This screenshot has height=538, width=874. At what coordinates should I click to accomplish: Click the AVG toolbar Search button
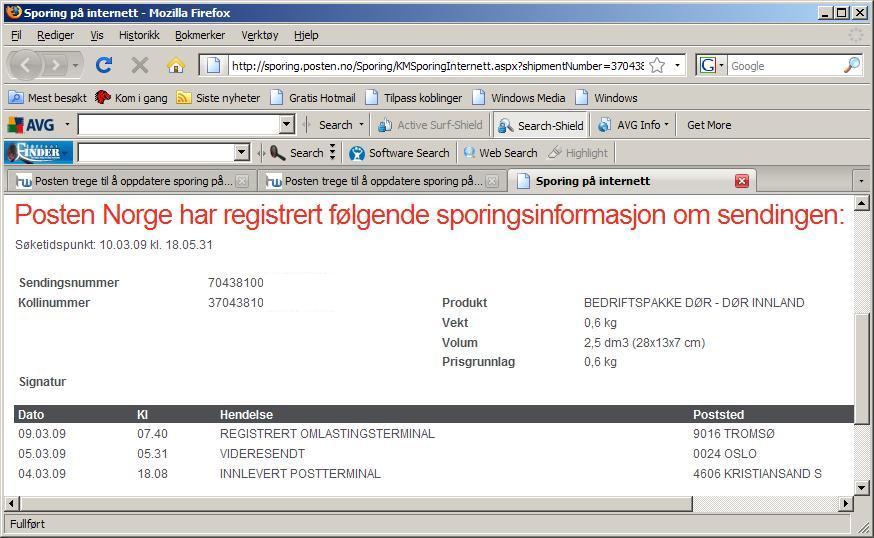[x=336, y=125]
